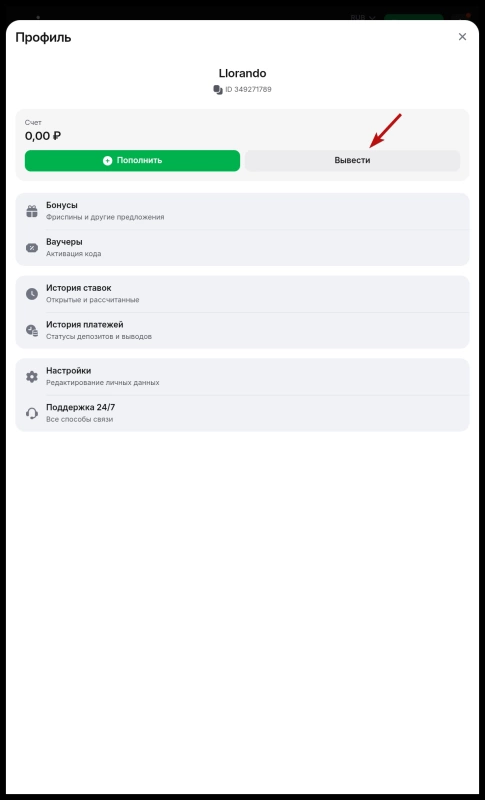Click the Настройки gear icon
Image resolution: width=485 pixels, height=800 pixels.
pos(32,377)
